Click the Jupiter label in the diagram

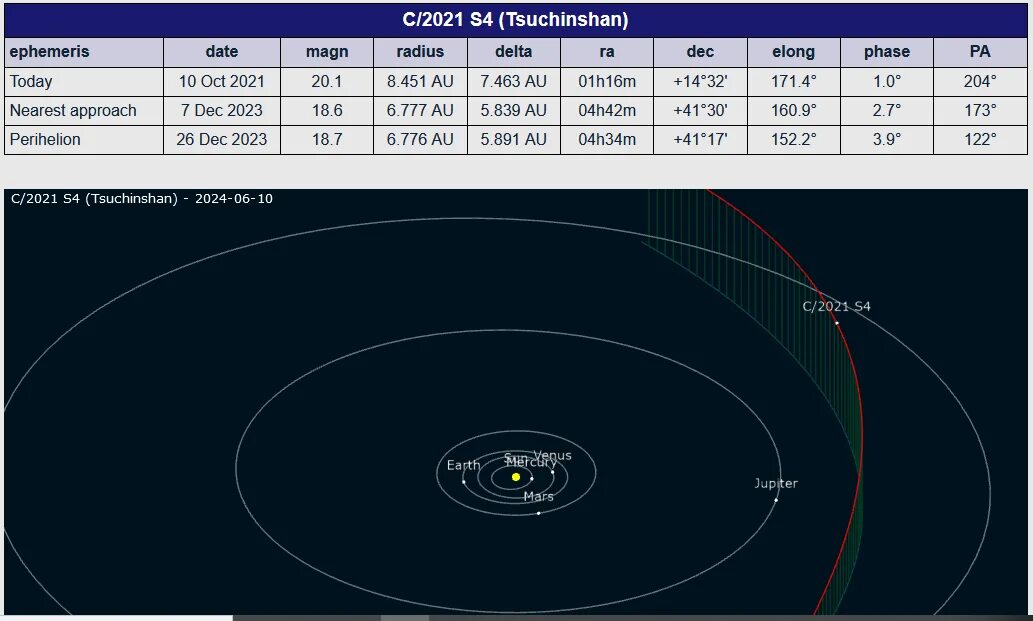(x=776, y=483)
